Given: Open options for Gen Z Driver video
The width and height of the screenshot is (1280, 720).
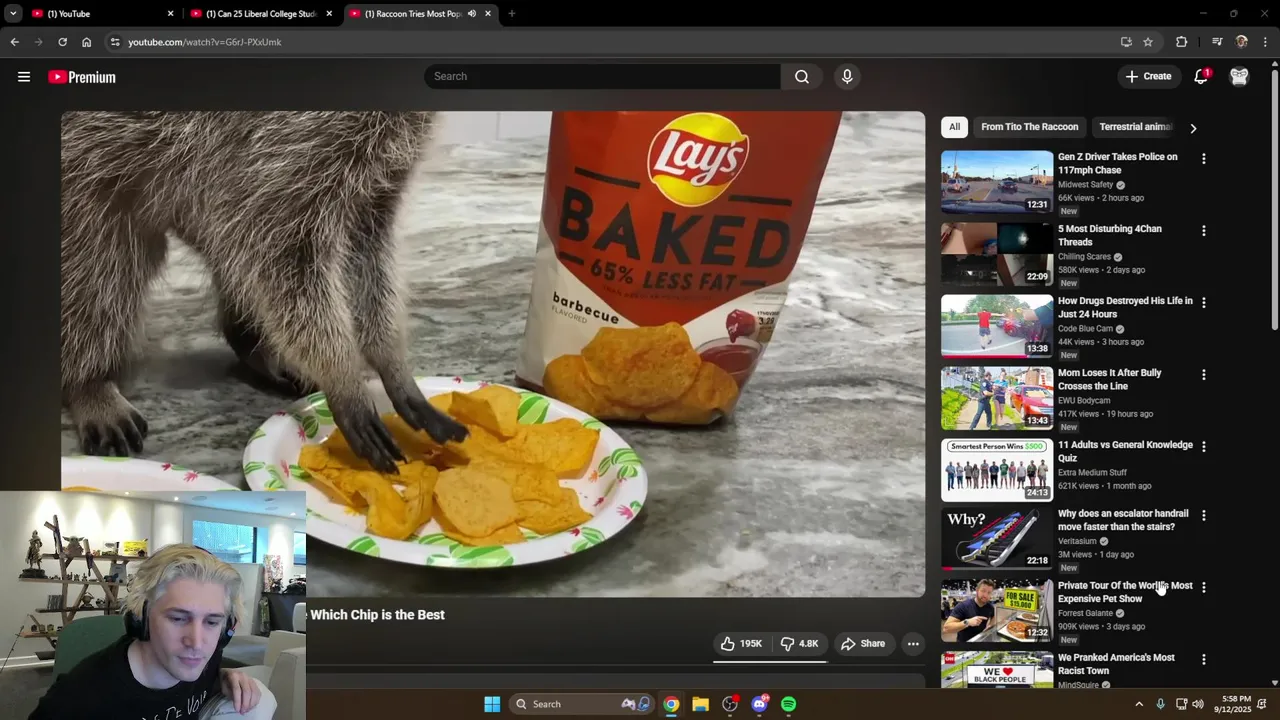Looking at the screenshot, I should [x=1204, y=159].
